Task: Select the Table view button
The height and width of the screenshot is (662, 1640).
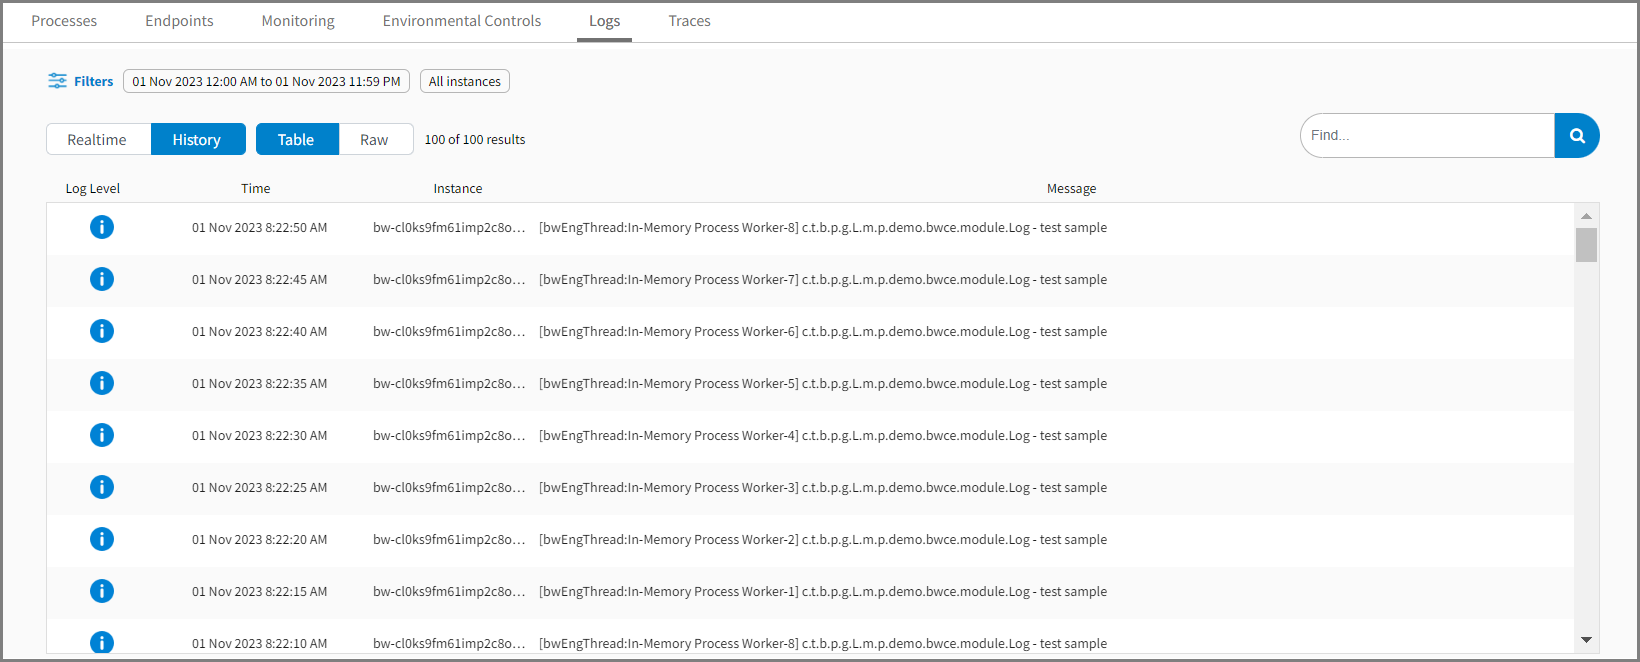Action: click(x=296, y=140)
